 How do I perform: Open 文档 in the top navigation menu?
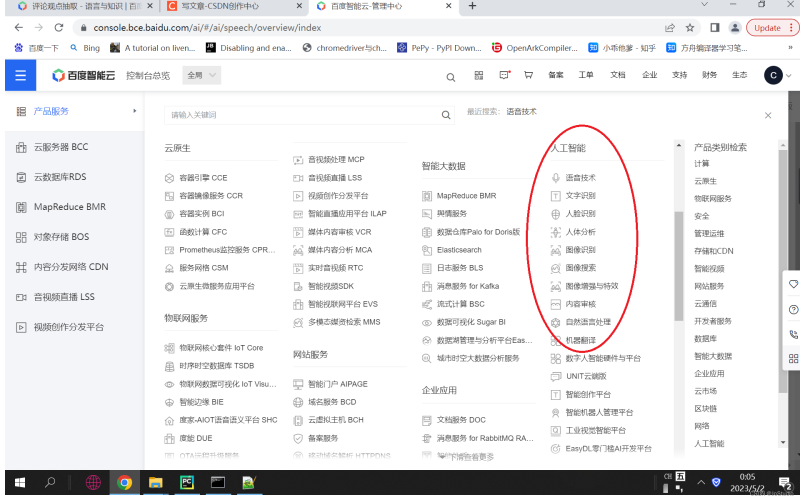(x=618, y=75)
